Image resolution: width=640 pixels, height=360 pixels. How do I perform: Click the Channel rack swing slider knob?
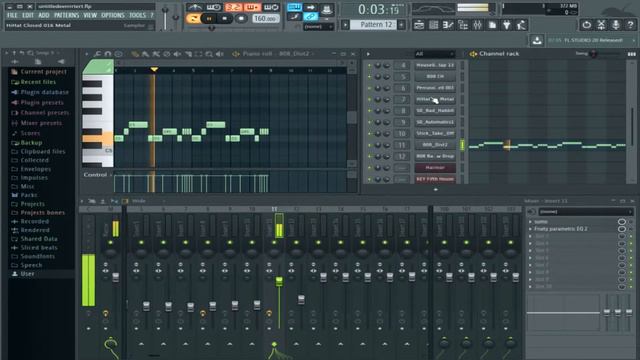(594, 54)
